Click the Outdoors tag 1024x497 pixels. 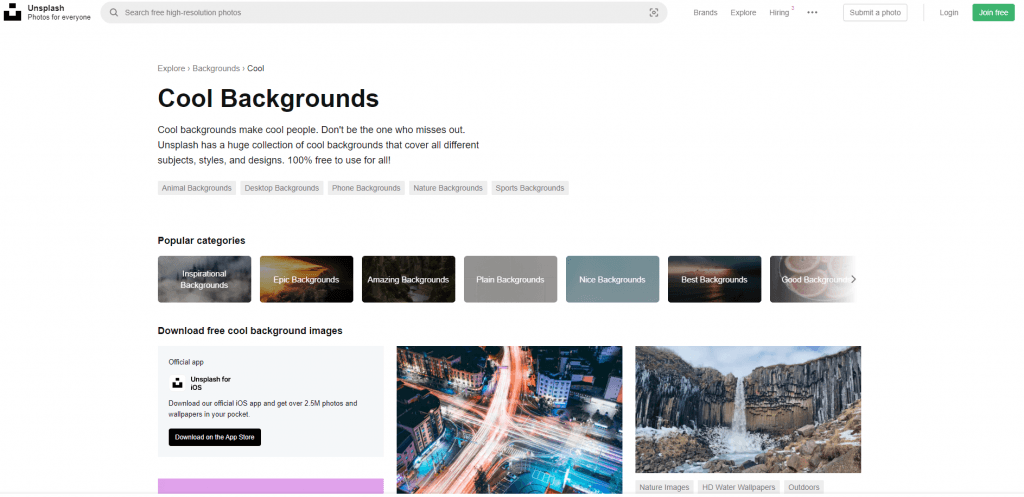[x=803, y=487]
